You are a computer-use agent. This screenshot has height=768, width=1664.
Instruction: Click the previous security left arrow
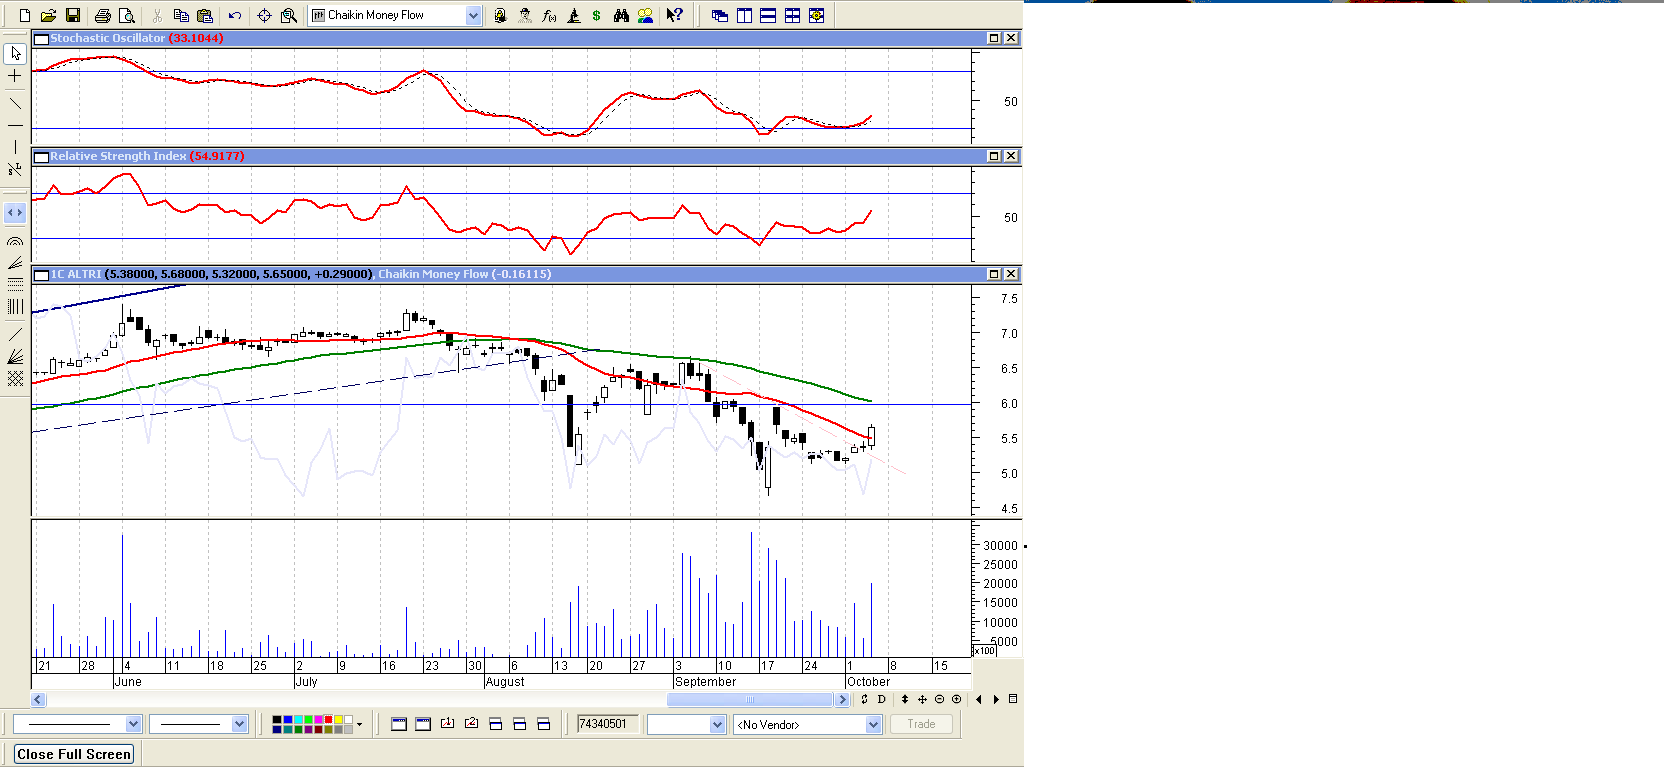pyautogui.click(x=978, y=700)
